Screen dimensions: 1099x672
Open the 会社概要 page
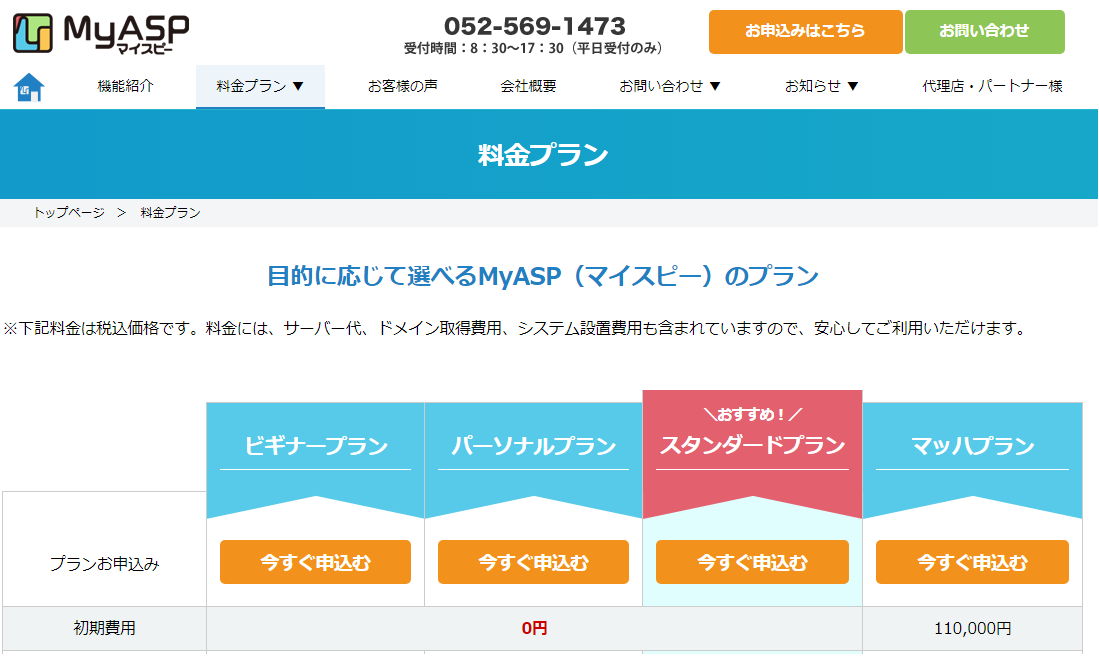(x=528, y=86)
